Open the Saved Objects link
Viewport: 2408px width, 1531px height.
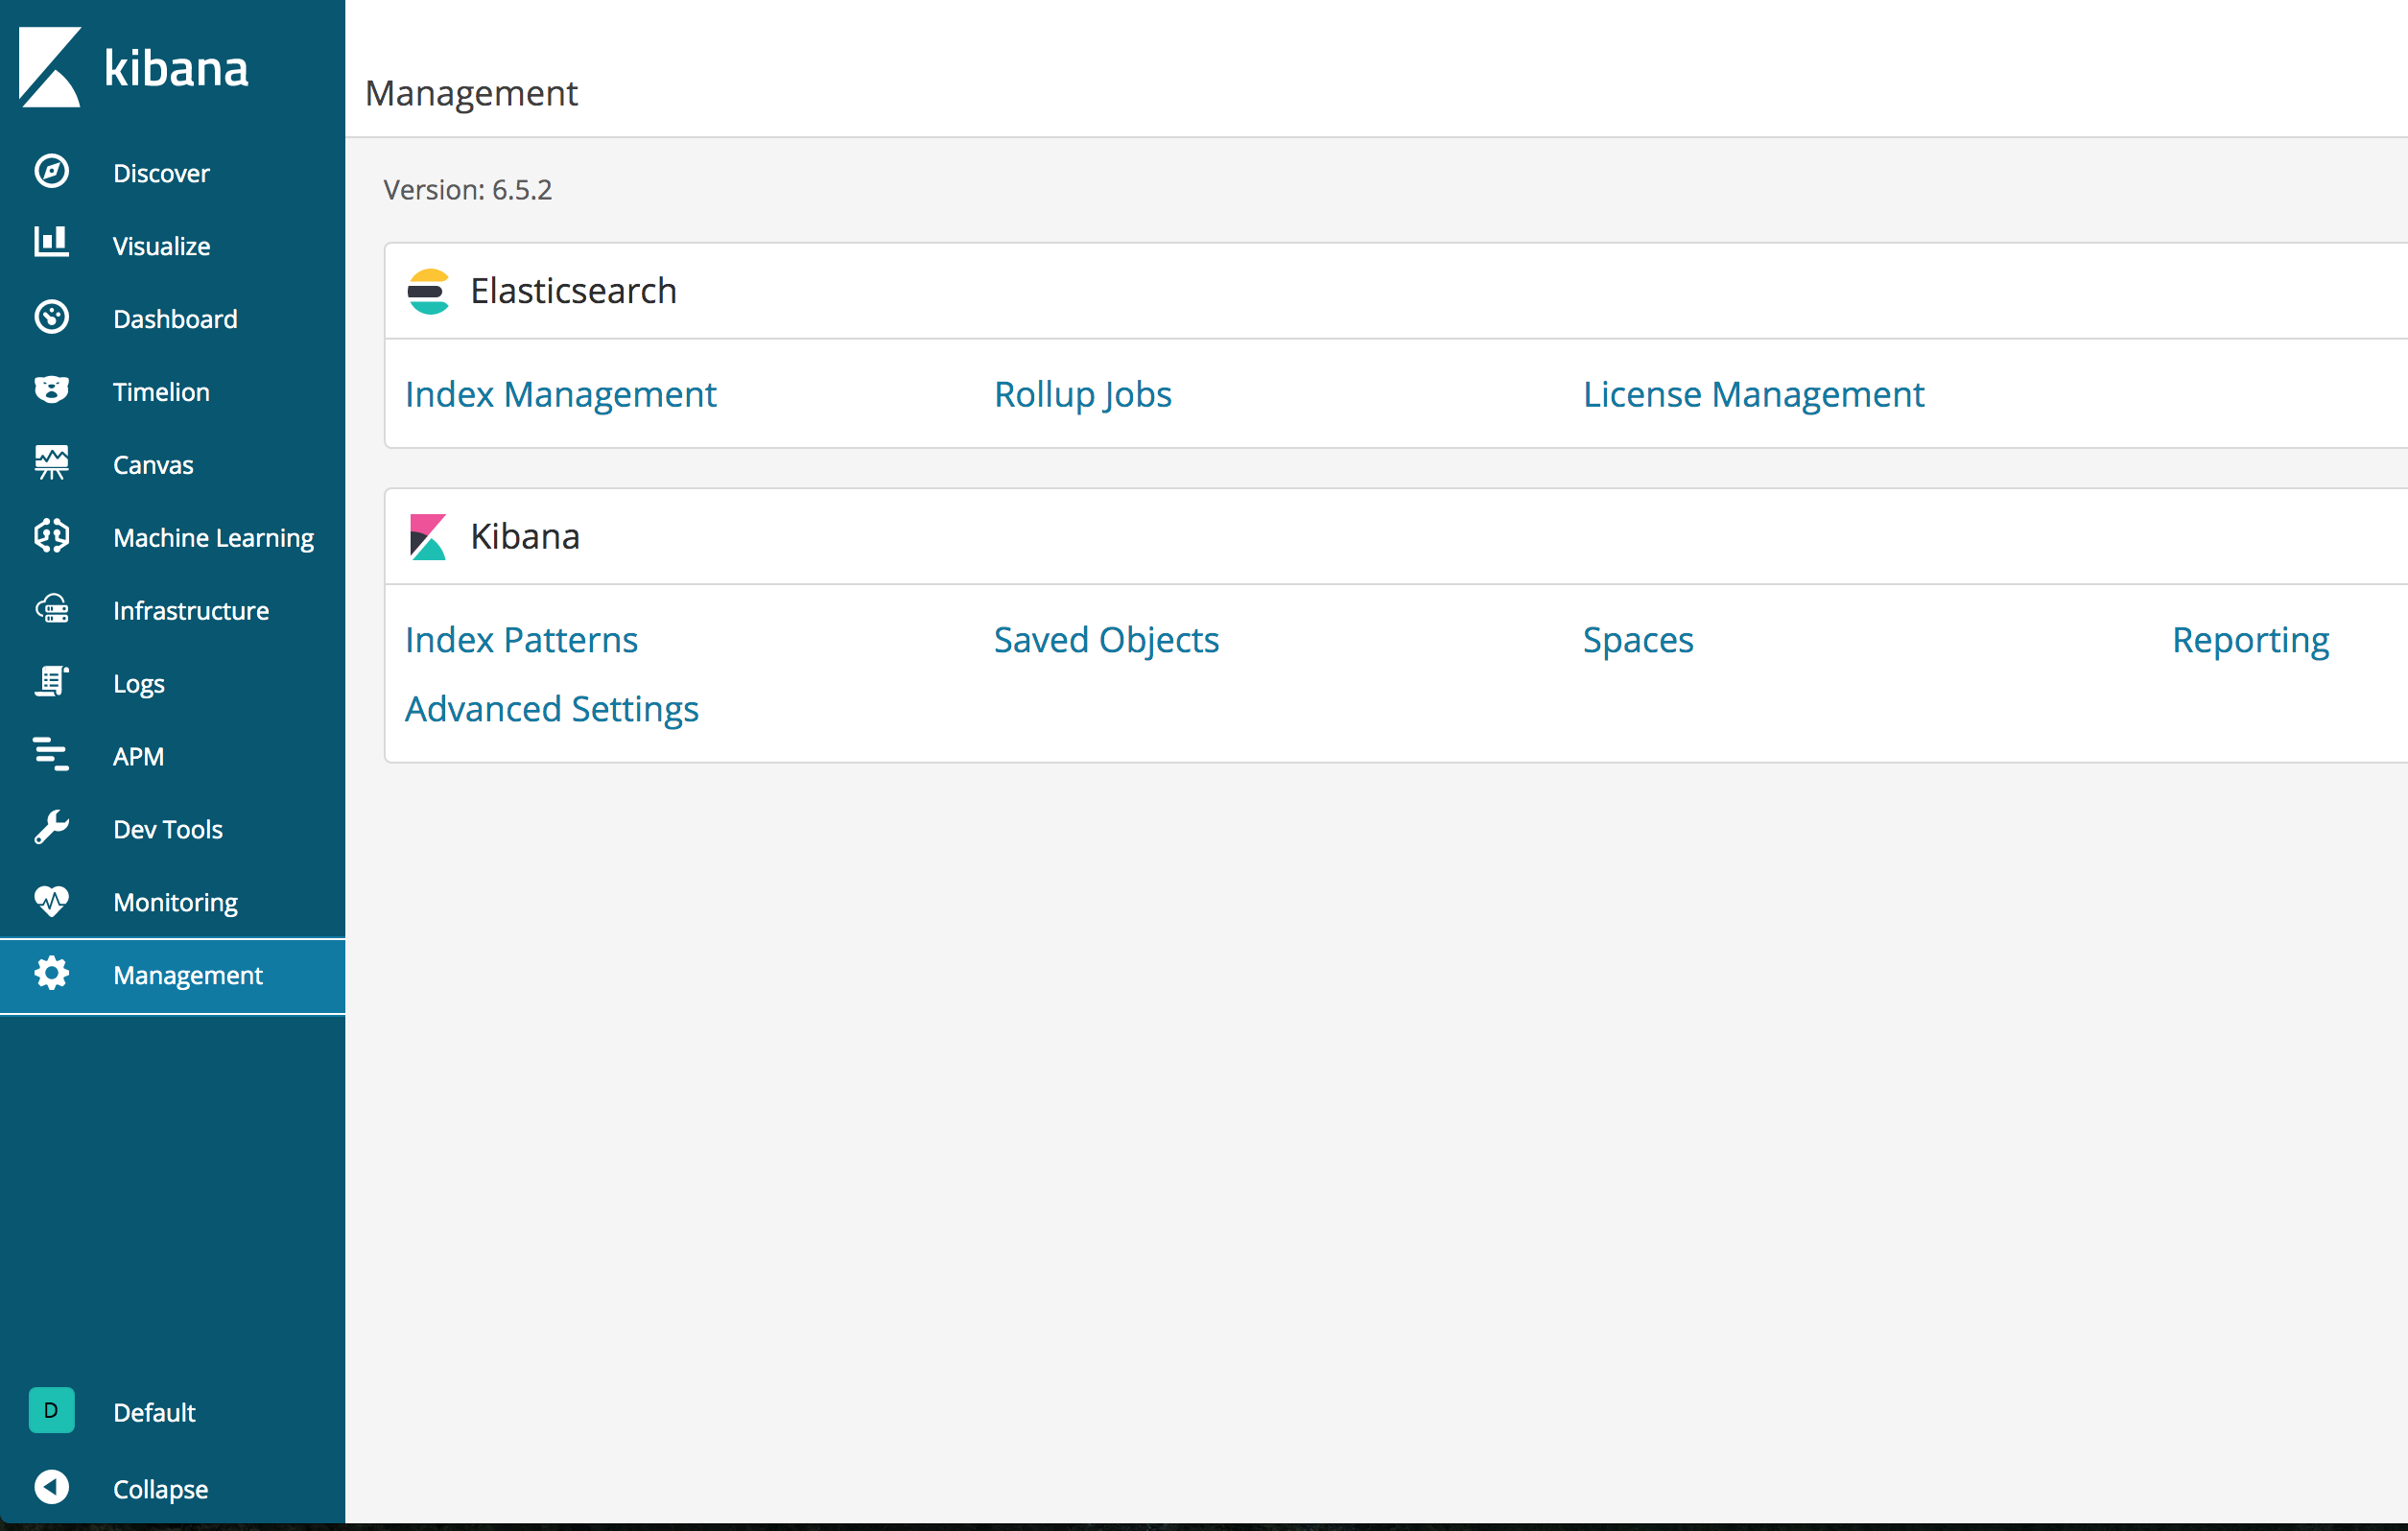(1106, 640)
